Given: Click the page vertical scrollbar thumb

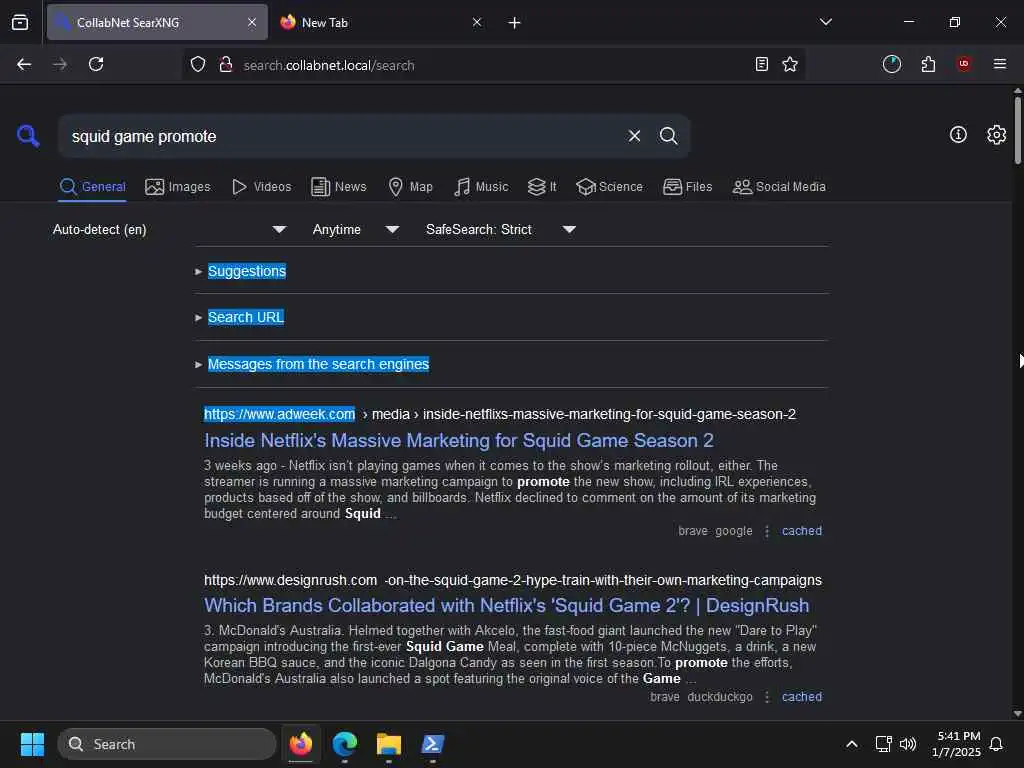Looking at the screenshot, I should (x=1017, y=131).
